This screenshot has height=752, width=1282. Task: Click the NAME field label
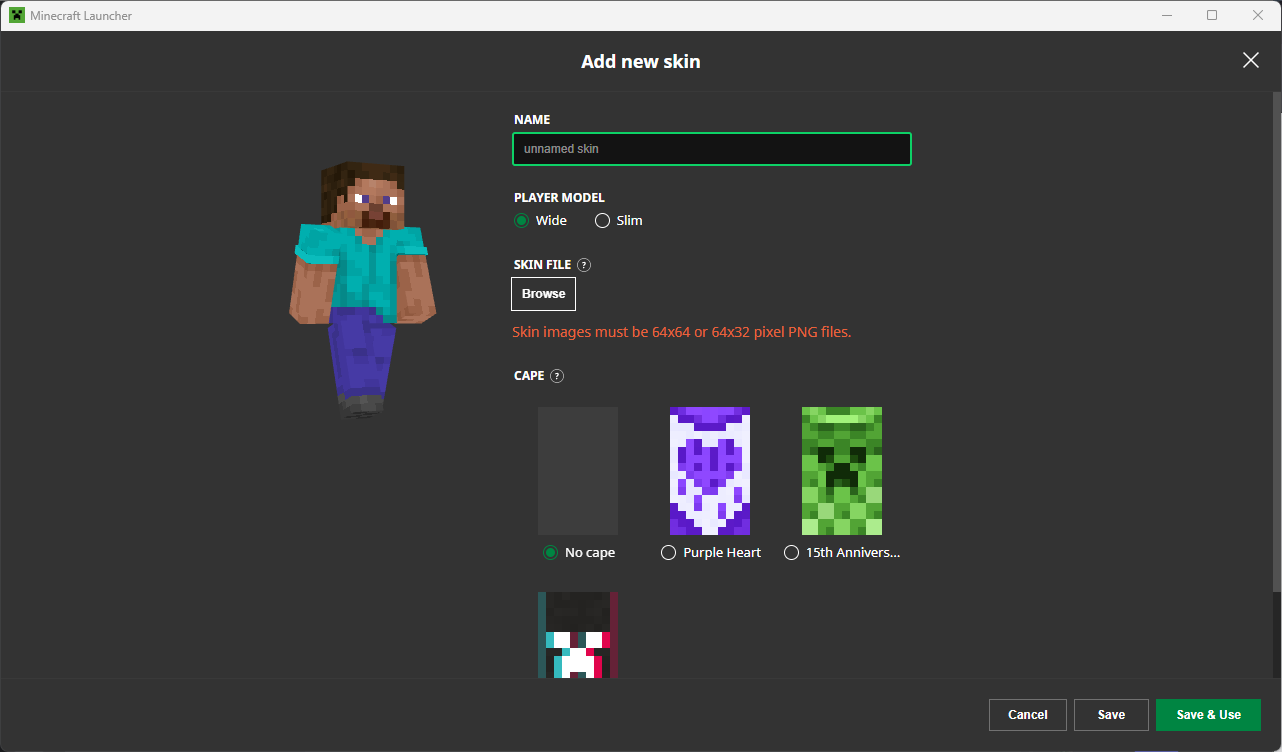532,120
